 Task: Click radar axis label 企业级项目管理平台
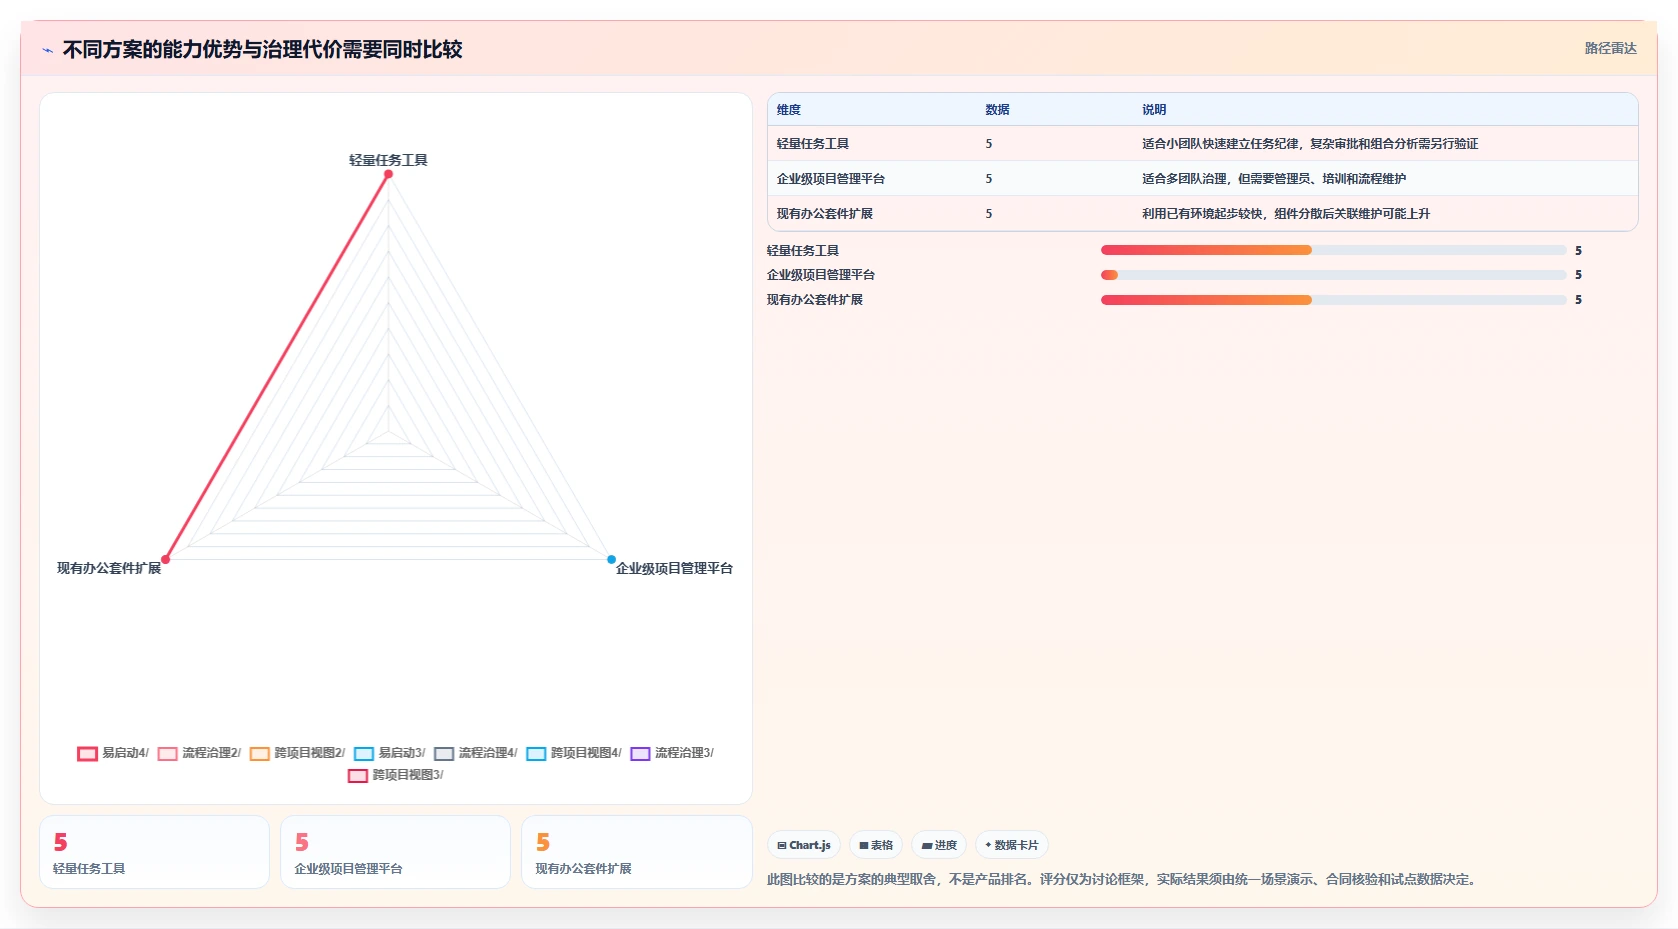tap(674, 568)
